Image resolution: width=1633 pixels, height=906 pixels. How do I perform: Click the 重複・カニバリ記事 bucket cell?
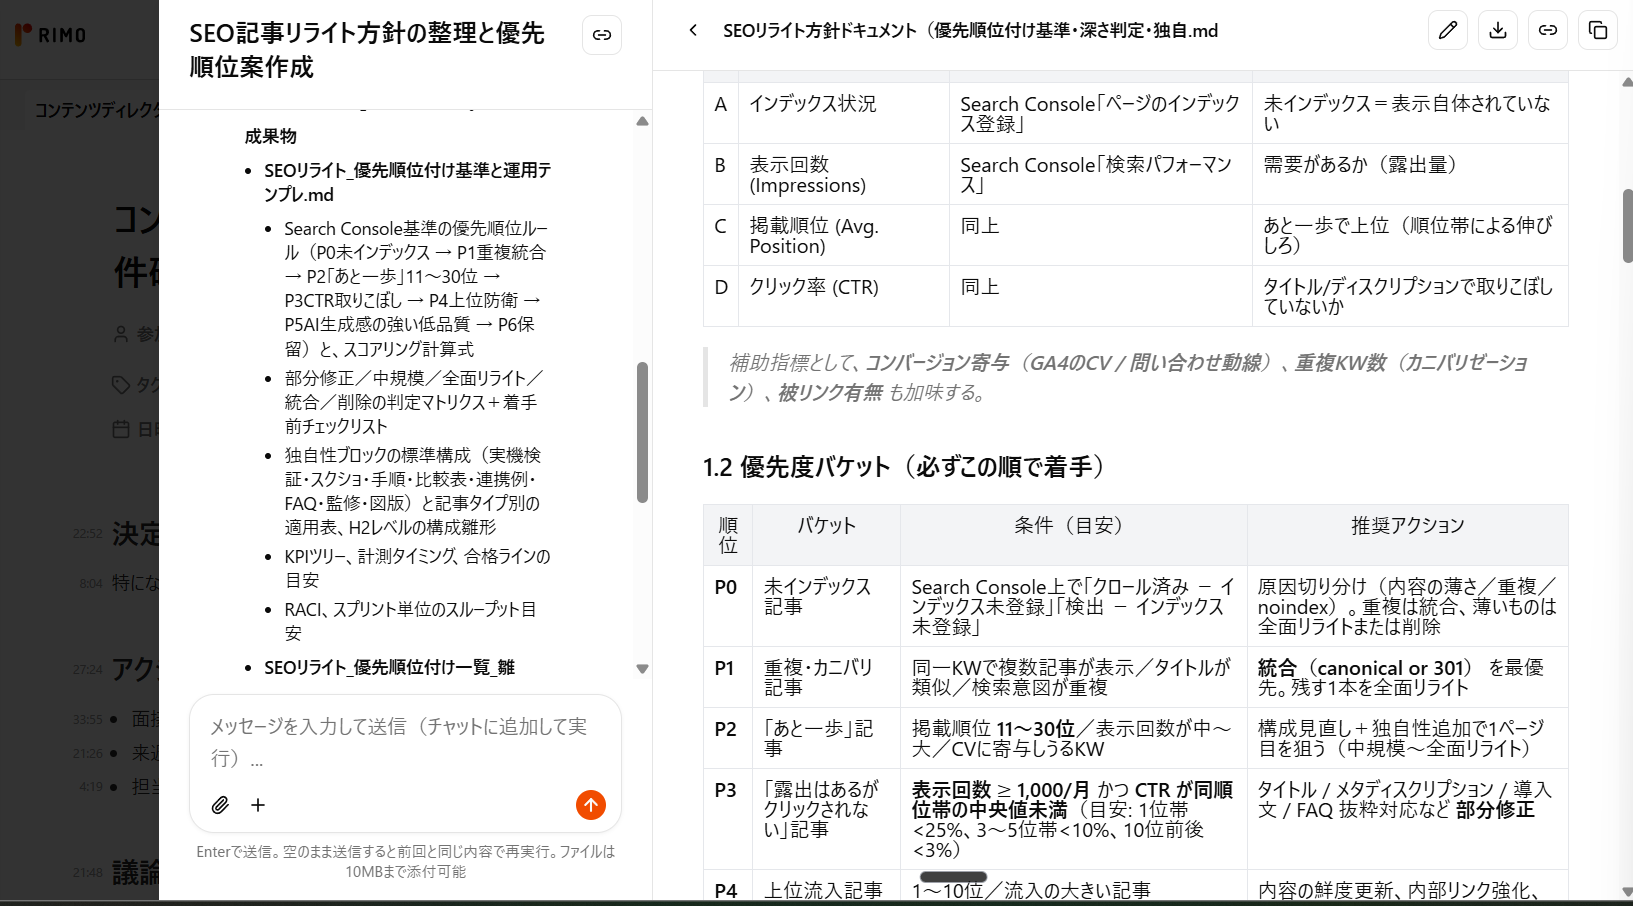pyautogui.click(x=826, y=677)
